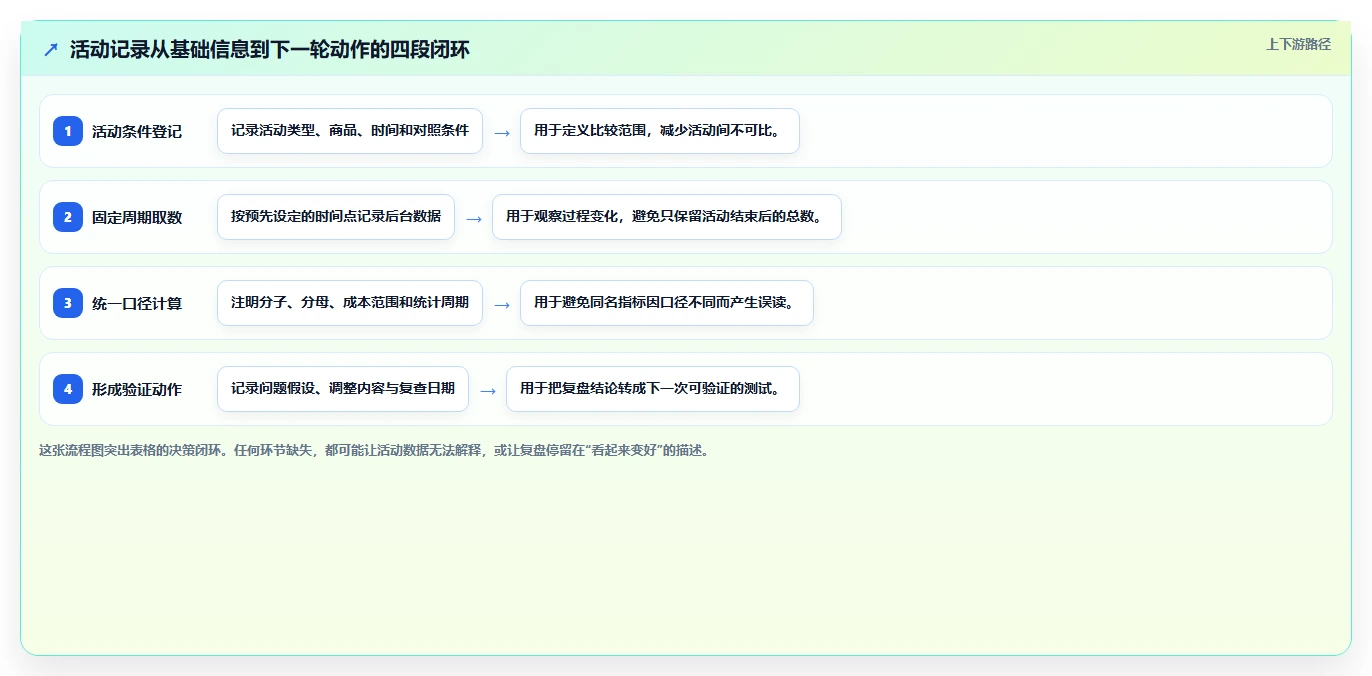Select the step 1 number badge

(x=68, y=131)
